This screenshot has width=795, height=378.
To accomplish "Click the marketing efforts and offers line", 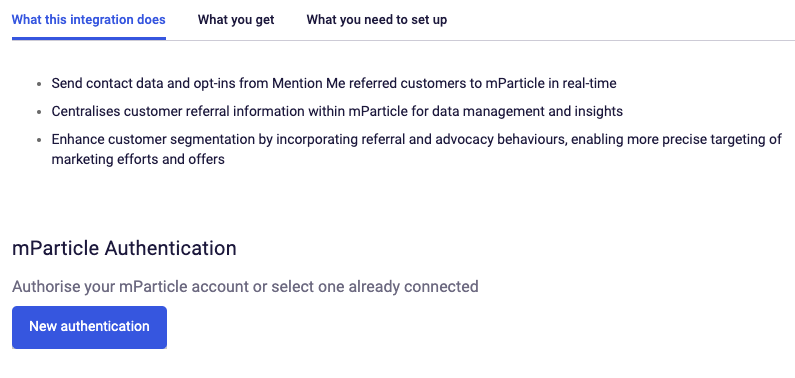I will coord(138,159).
